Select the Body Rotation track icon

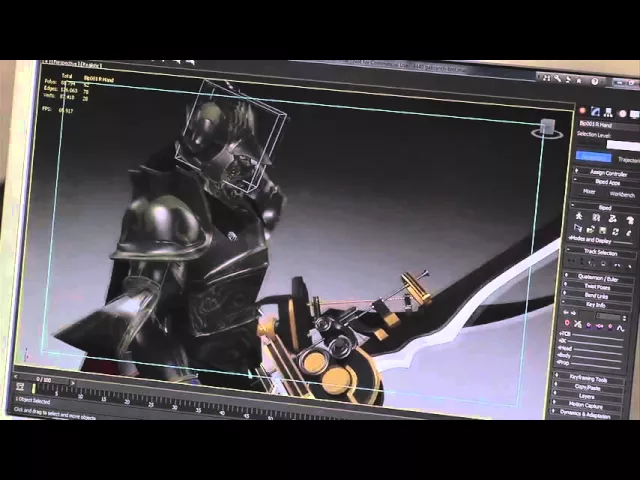593,262
